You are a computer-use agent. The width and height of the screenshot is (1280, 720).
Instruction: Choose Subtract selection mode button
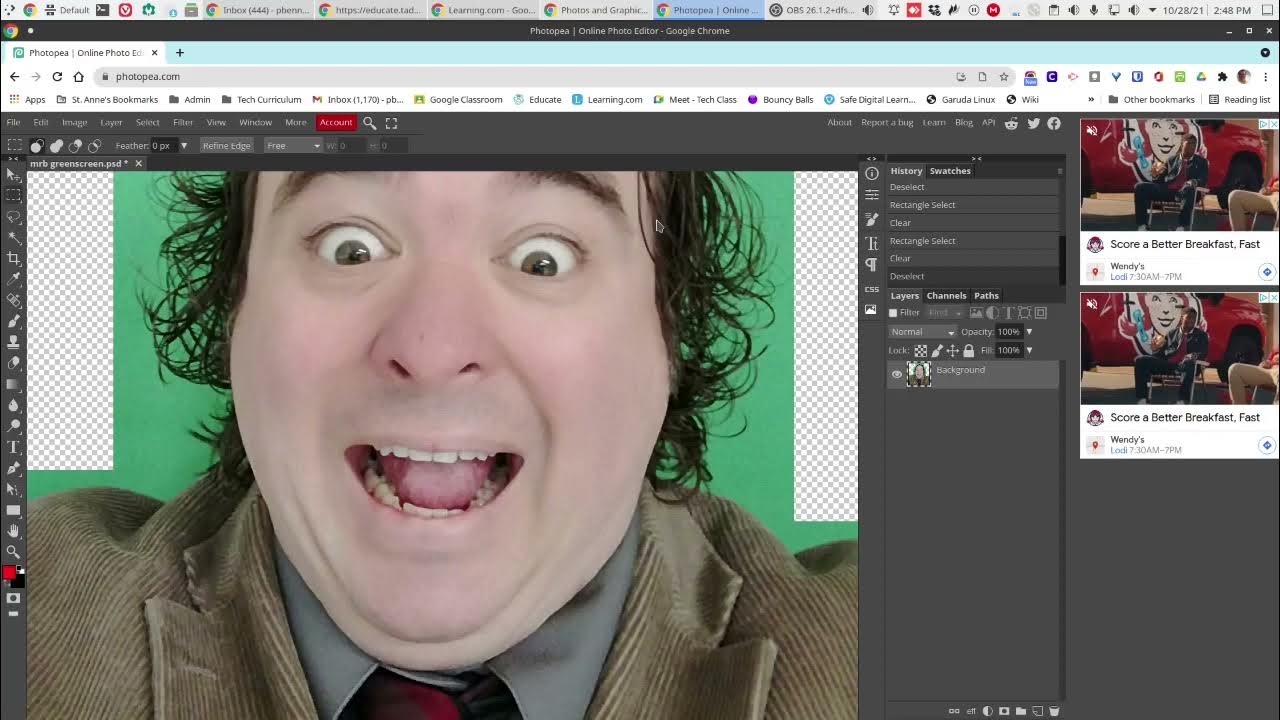point(75,146)
